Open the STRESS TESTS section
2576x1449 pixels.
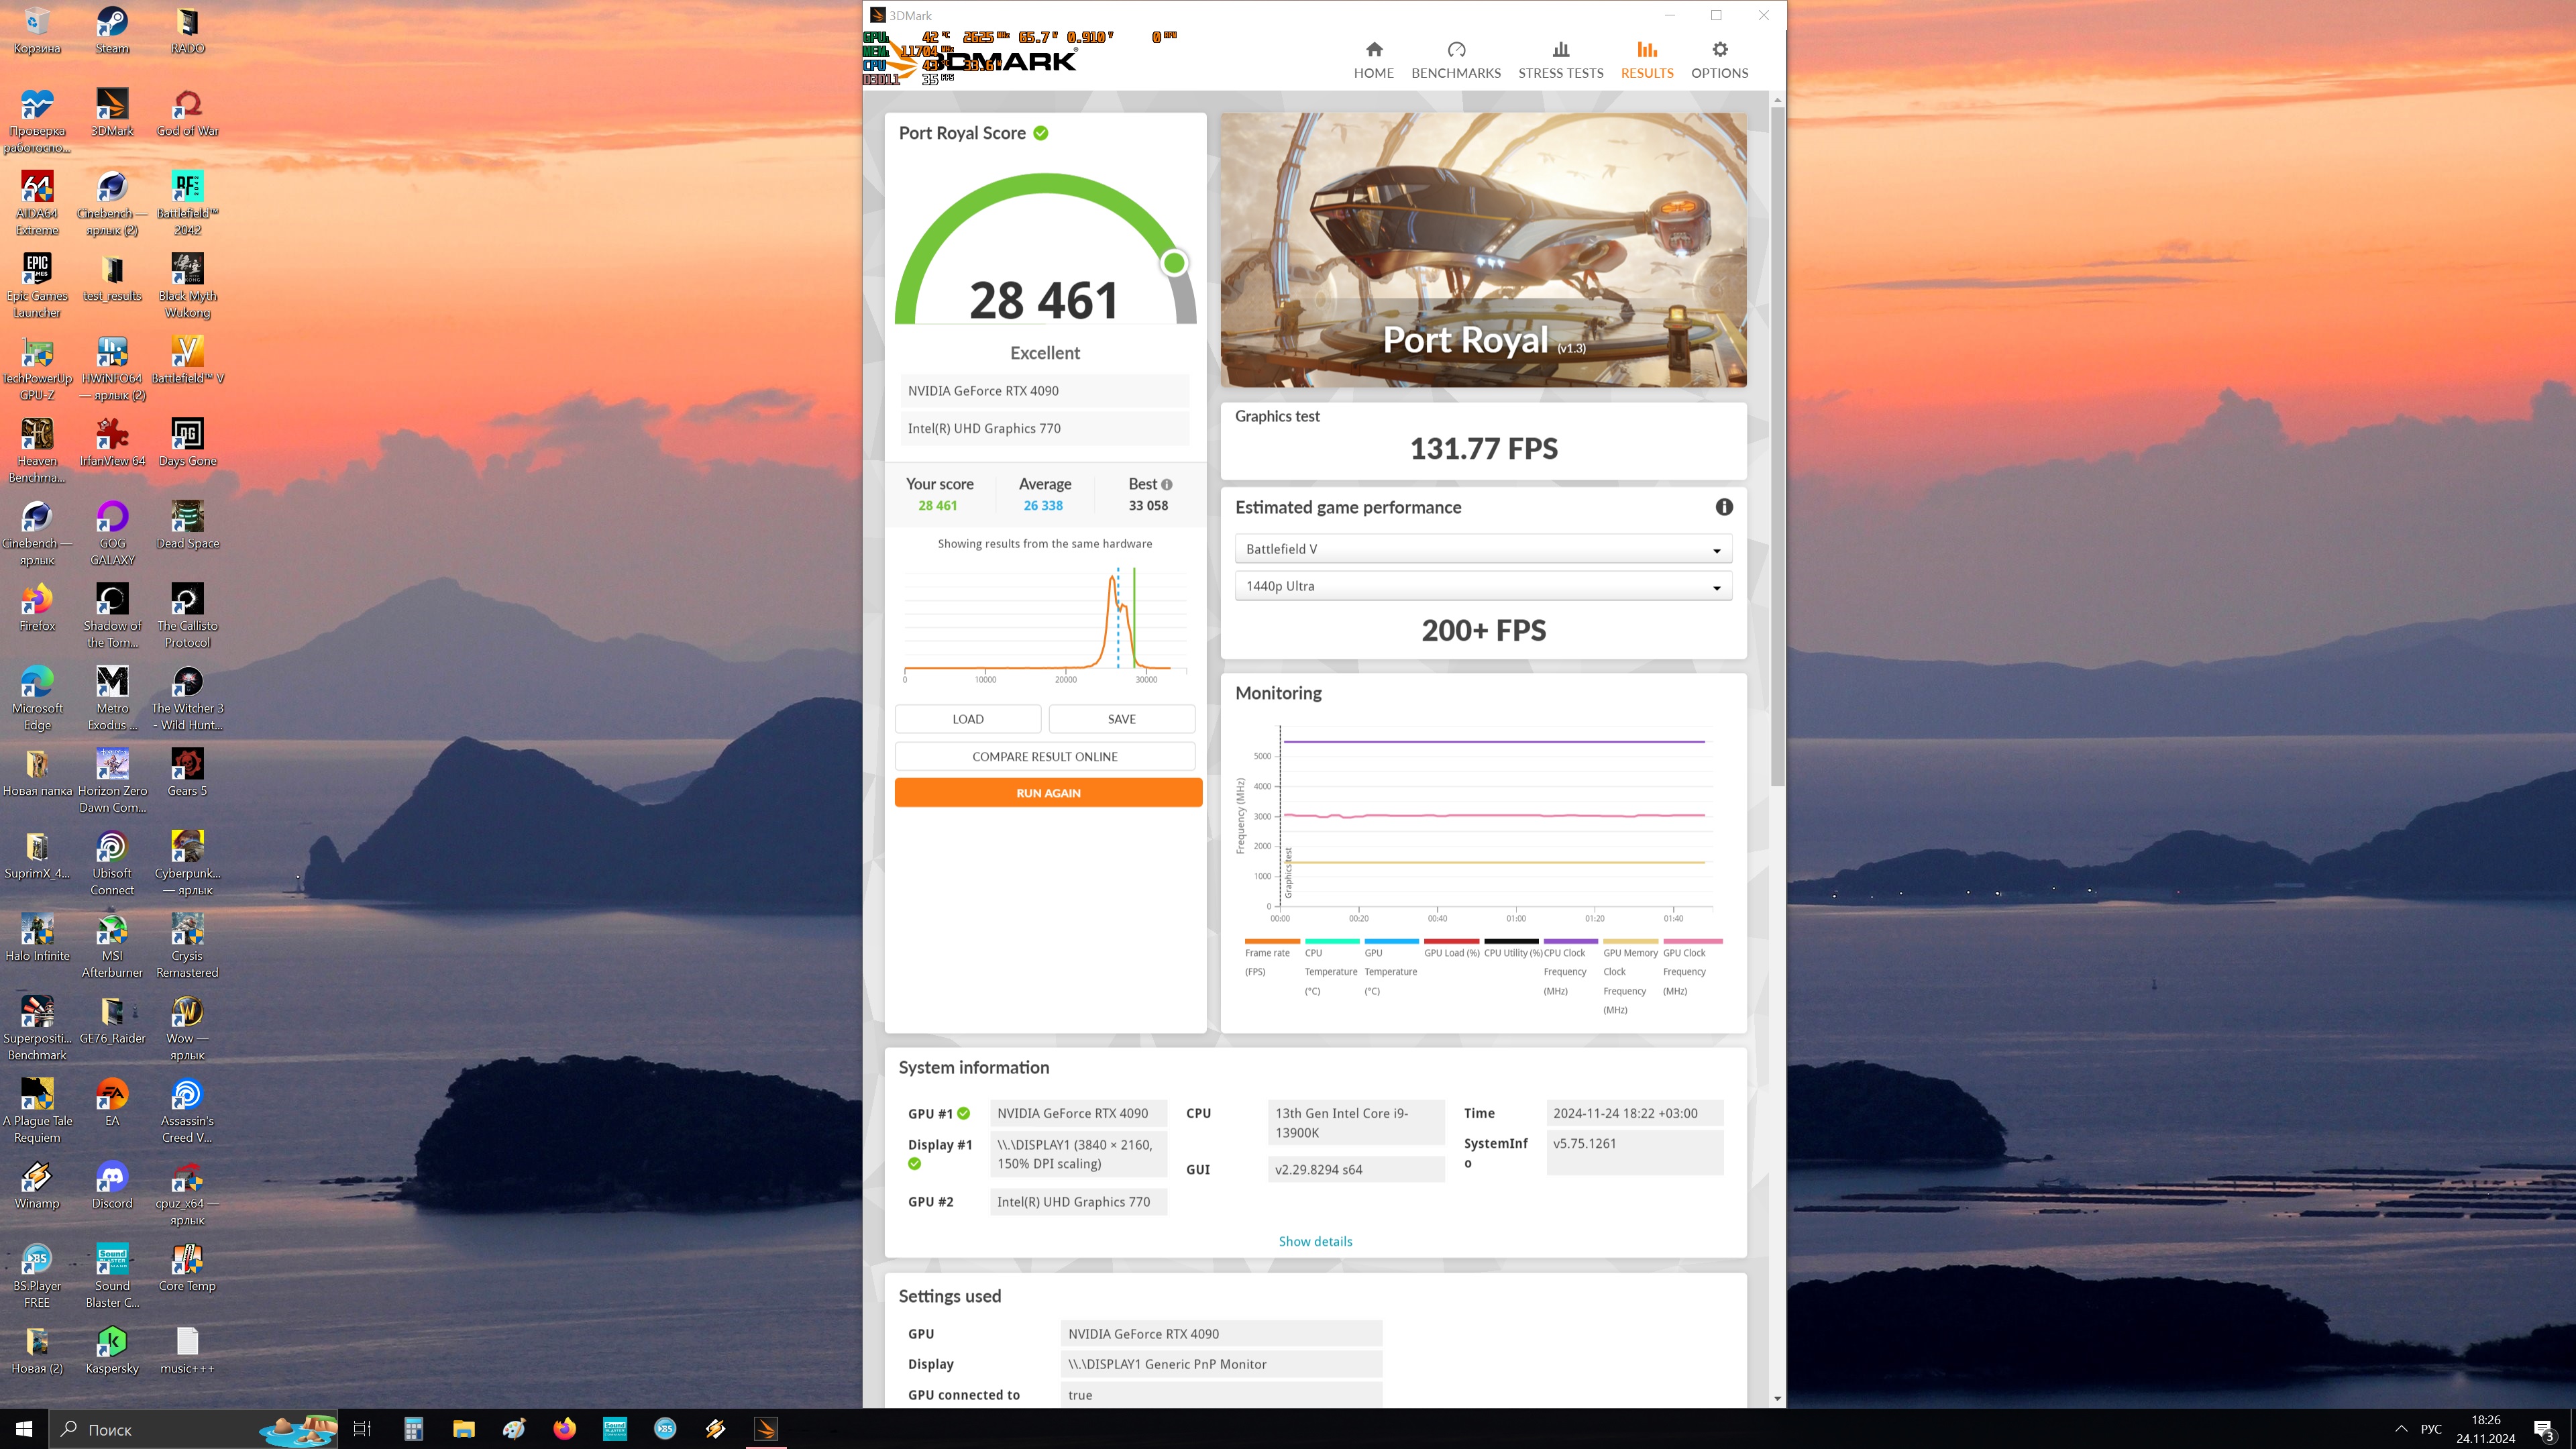click(x=1560, y=60)
